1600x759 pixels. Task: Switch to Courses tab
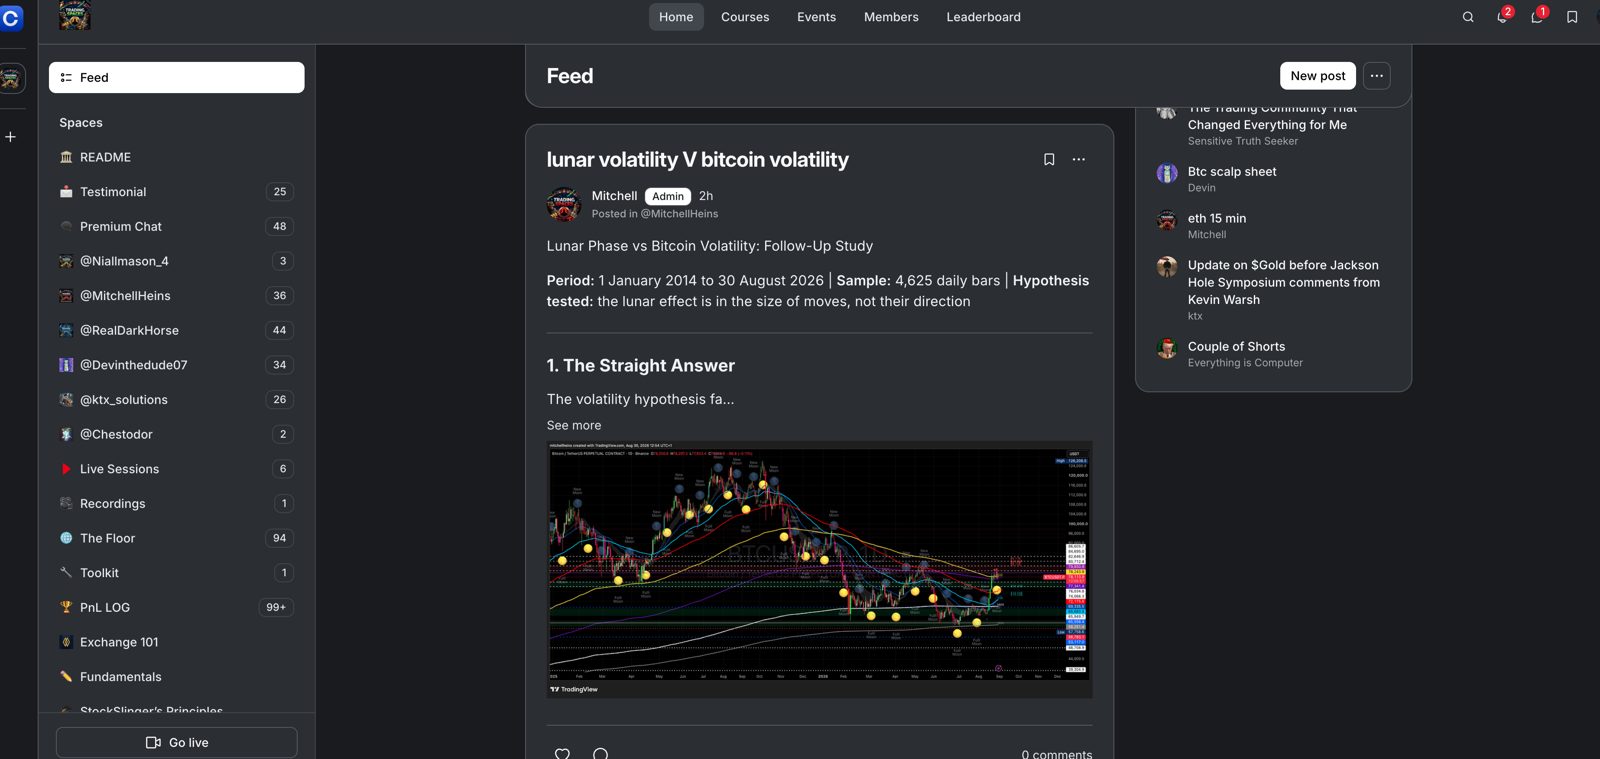tap(745, 17)
